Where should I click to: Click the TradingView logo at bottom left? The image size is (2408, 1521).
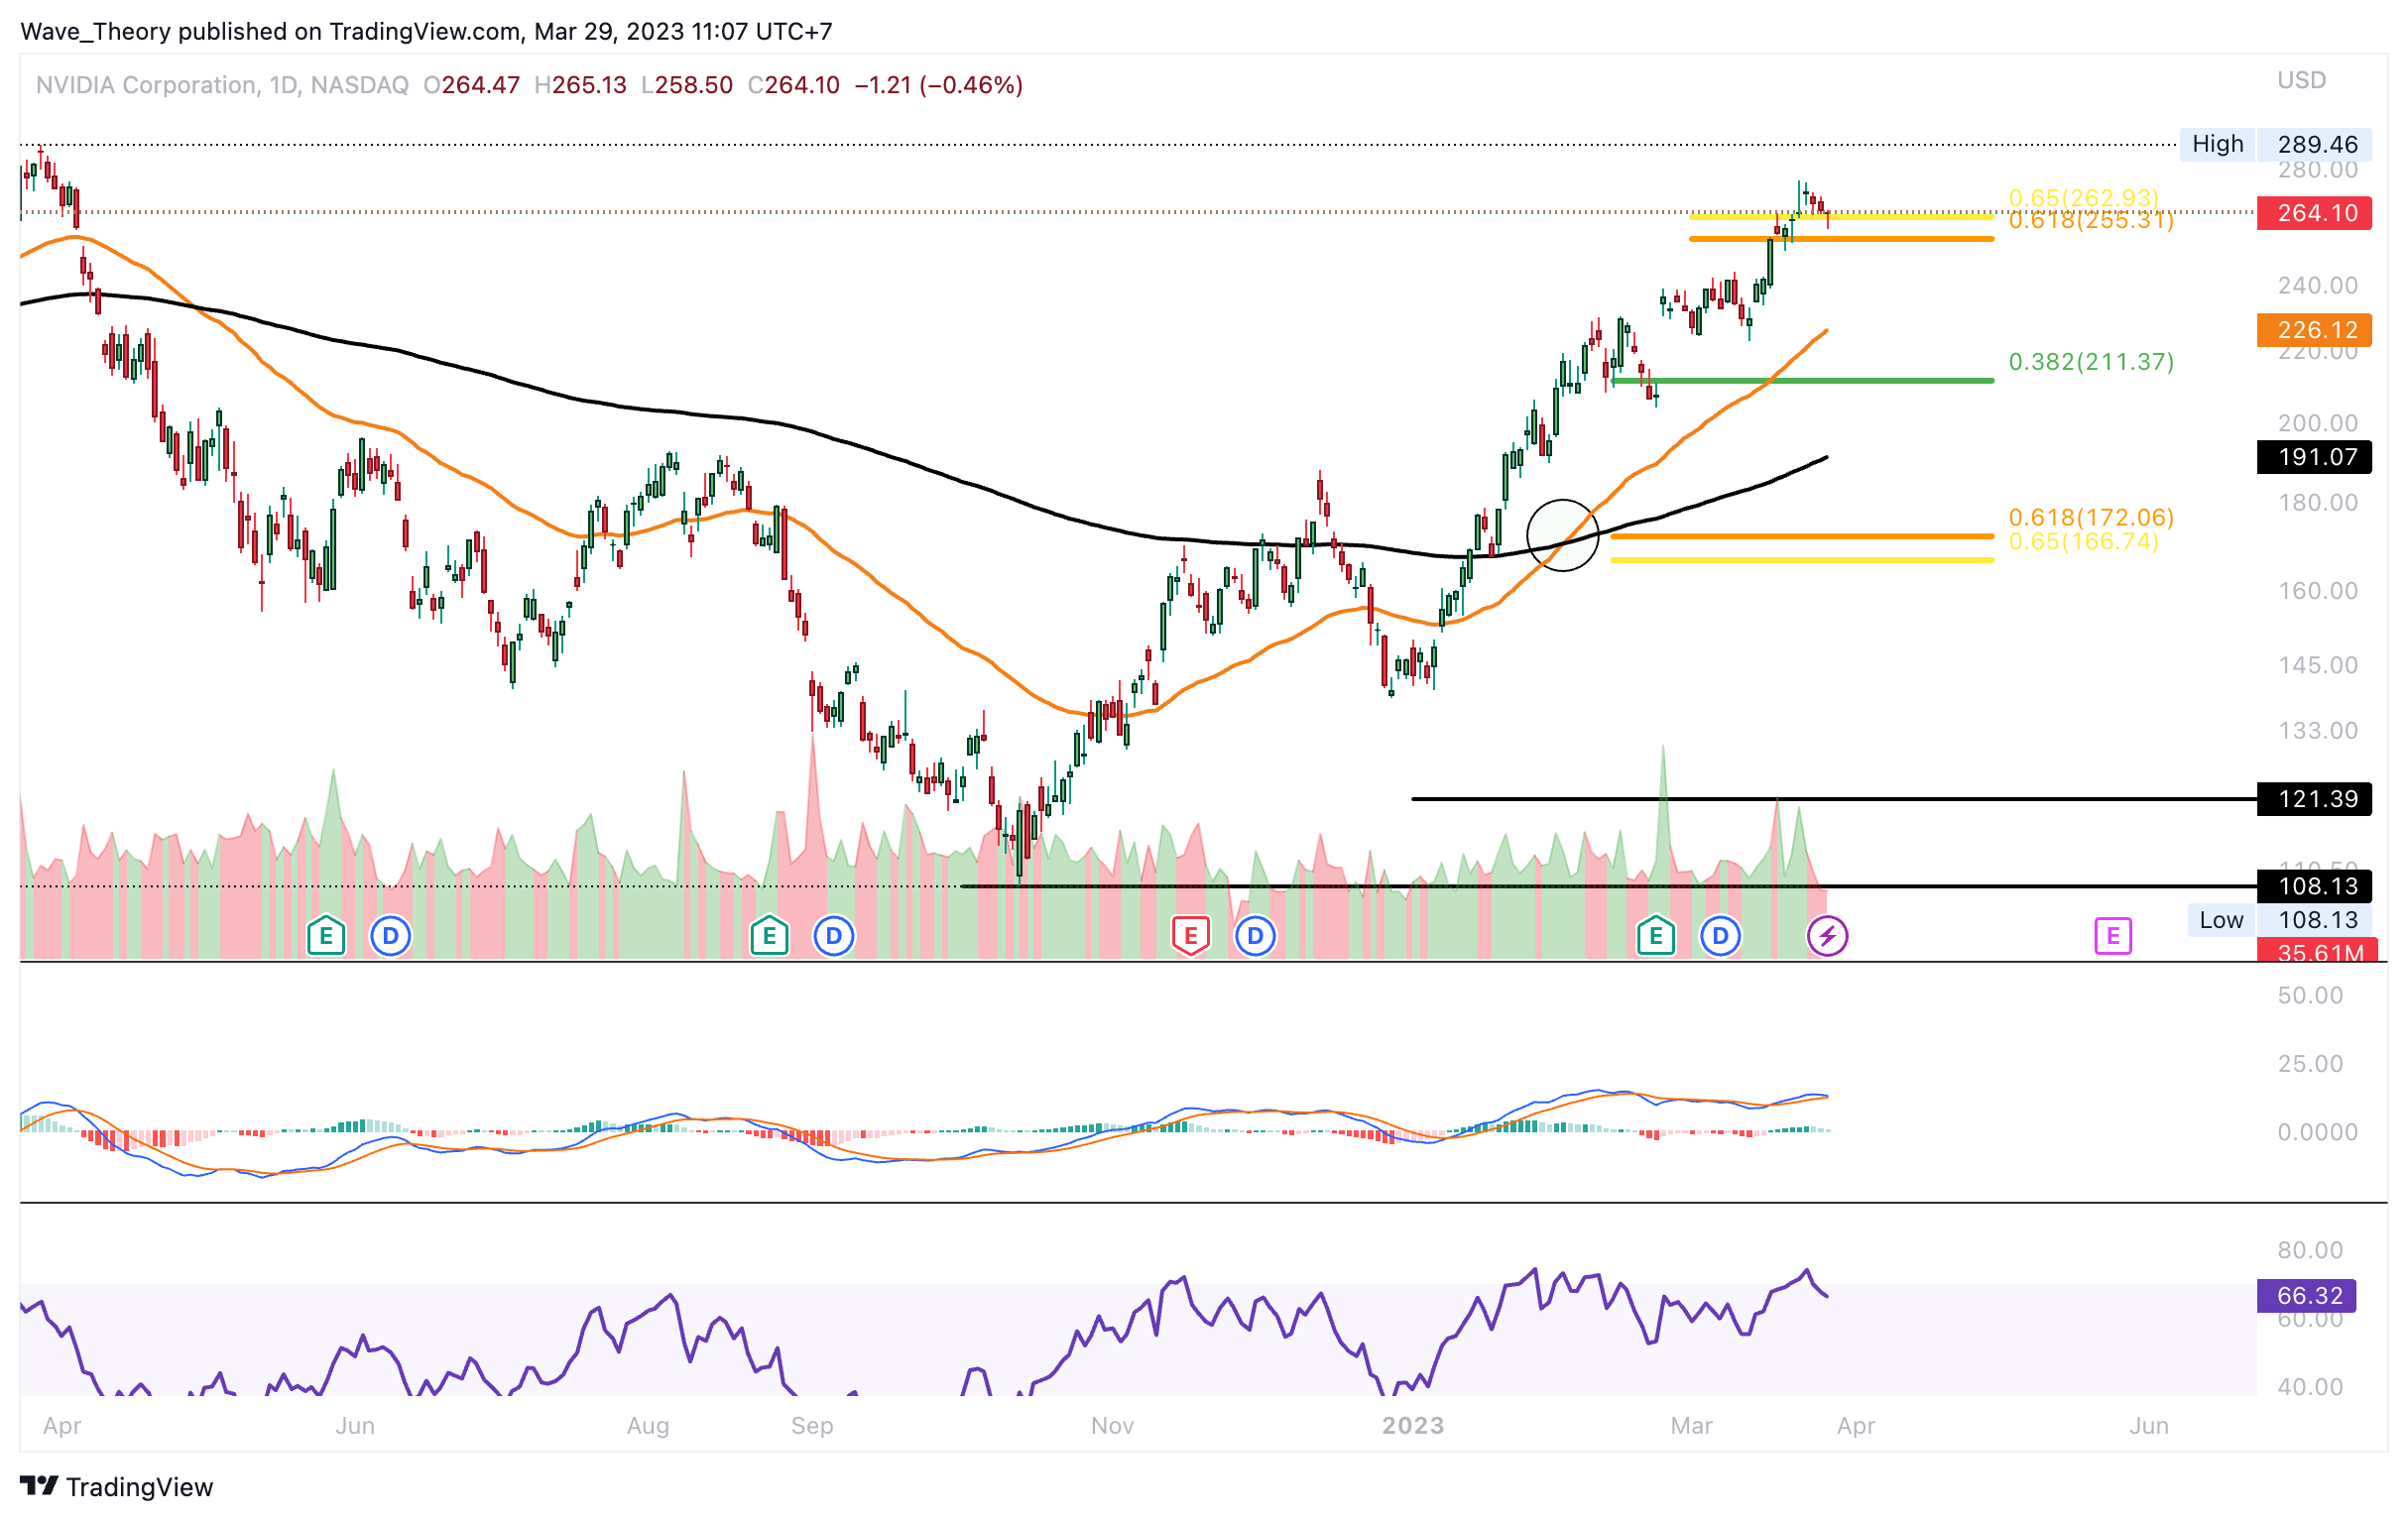click(x=117, y=1487)
